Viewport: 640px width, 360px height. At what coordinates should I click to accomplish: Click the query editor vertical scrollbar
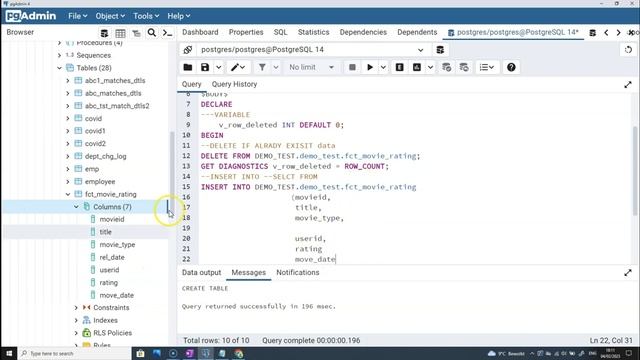pyautogui.click(x=635, y=171)
